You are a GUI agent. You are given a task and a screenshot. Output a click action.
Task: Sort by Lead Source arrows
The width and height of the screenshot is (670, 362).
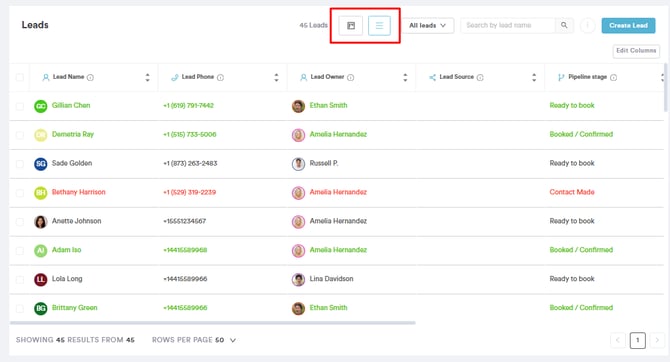534,77
